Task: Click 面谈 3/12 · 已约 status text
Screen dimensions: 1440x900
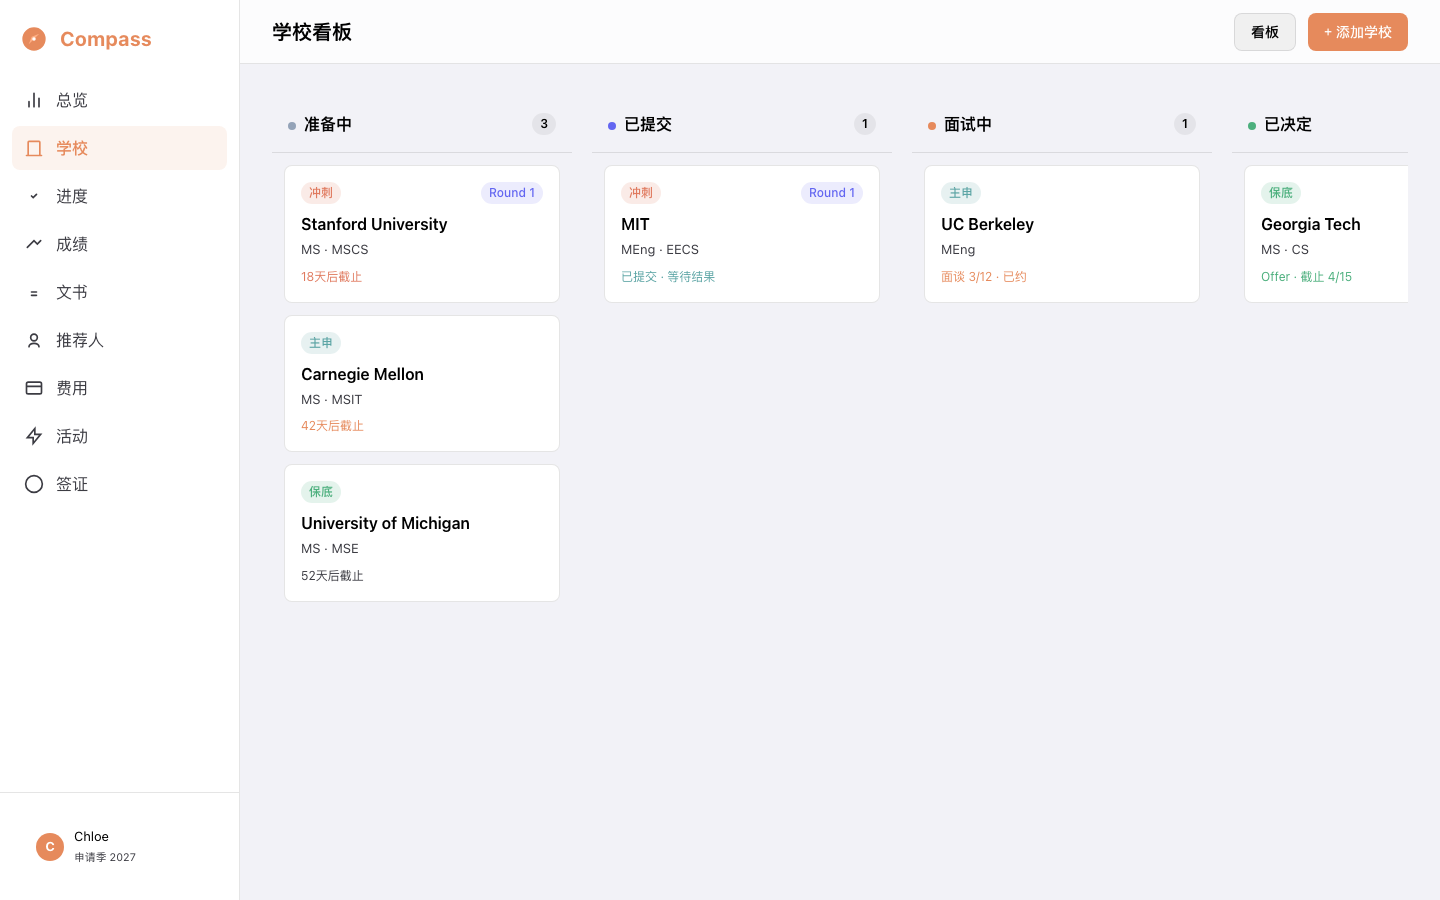Action: tap(984, 277)
